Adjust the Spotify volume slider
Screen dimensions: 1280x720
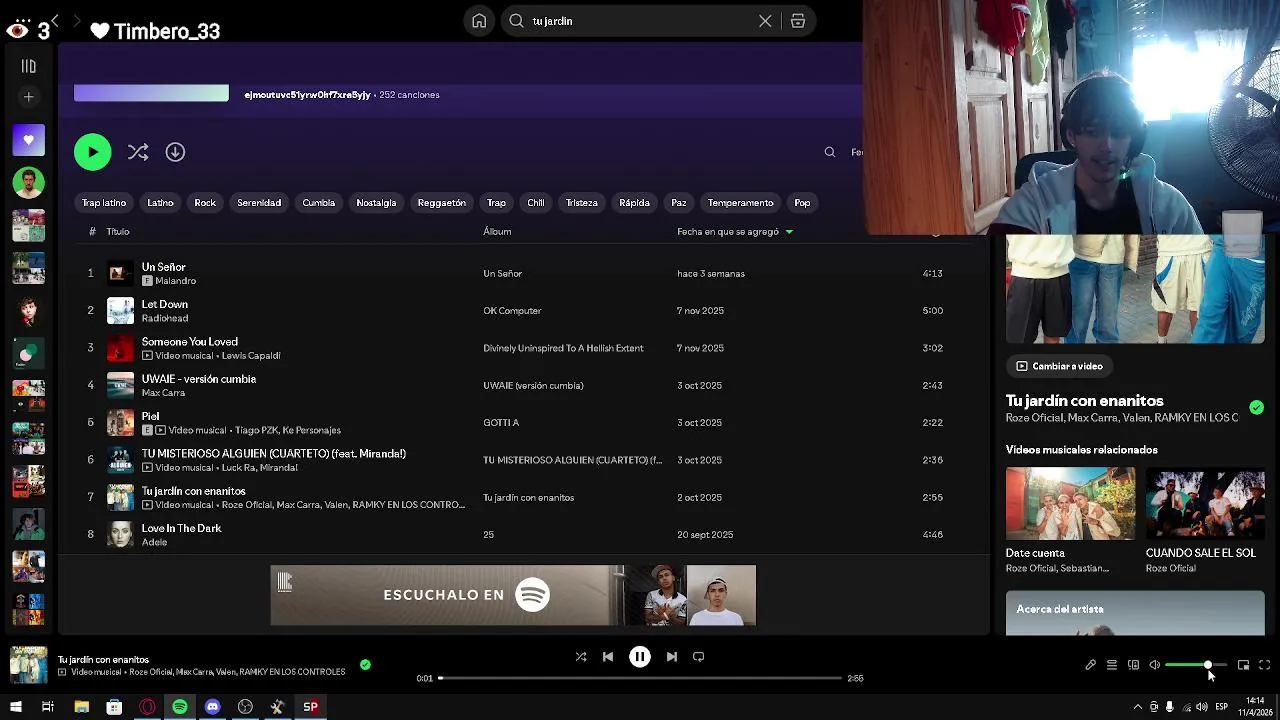(1196, 665)
